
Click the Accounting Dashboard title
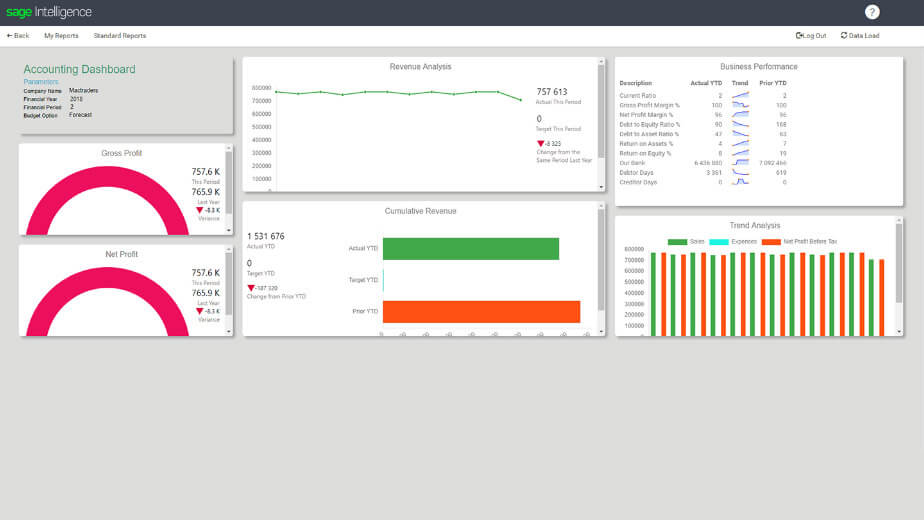point(80,69)
